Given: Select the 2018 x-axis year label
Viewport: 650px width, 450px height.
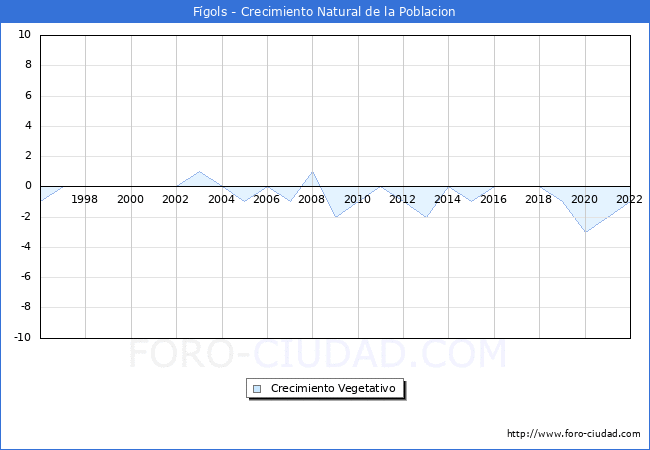Looking at the screenshot, I should tap(538, 199).
